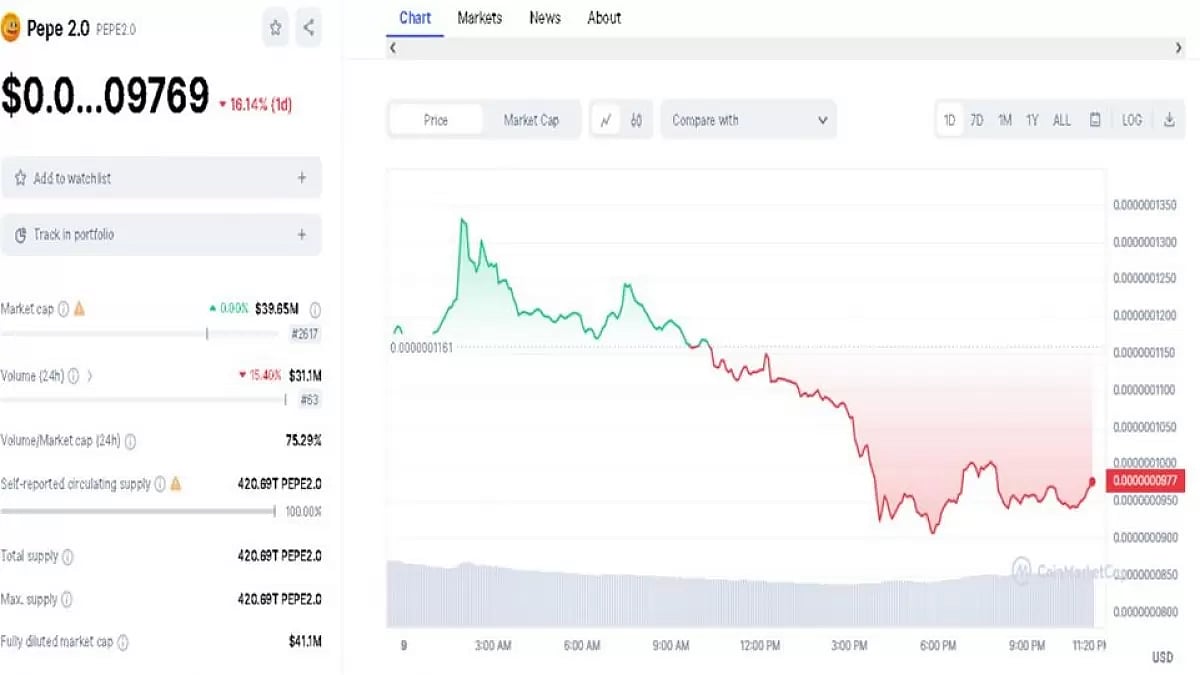Click Track in portfolio button

161,235
